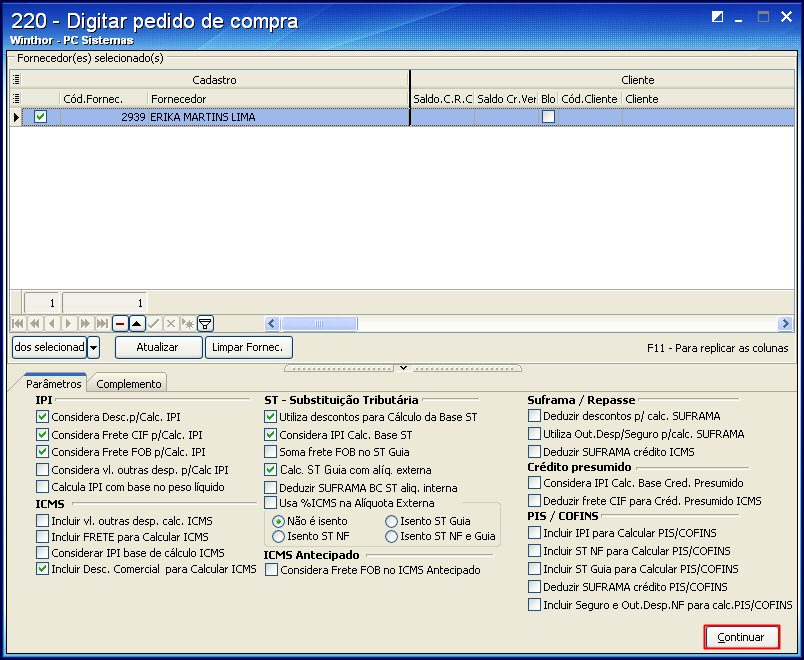Switch to the Complemento tab

(x=128, y=384)
